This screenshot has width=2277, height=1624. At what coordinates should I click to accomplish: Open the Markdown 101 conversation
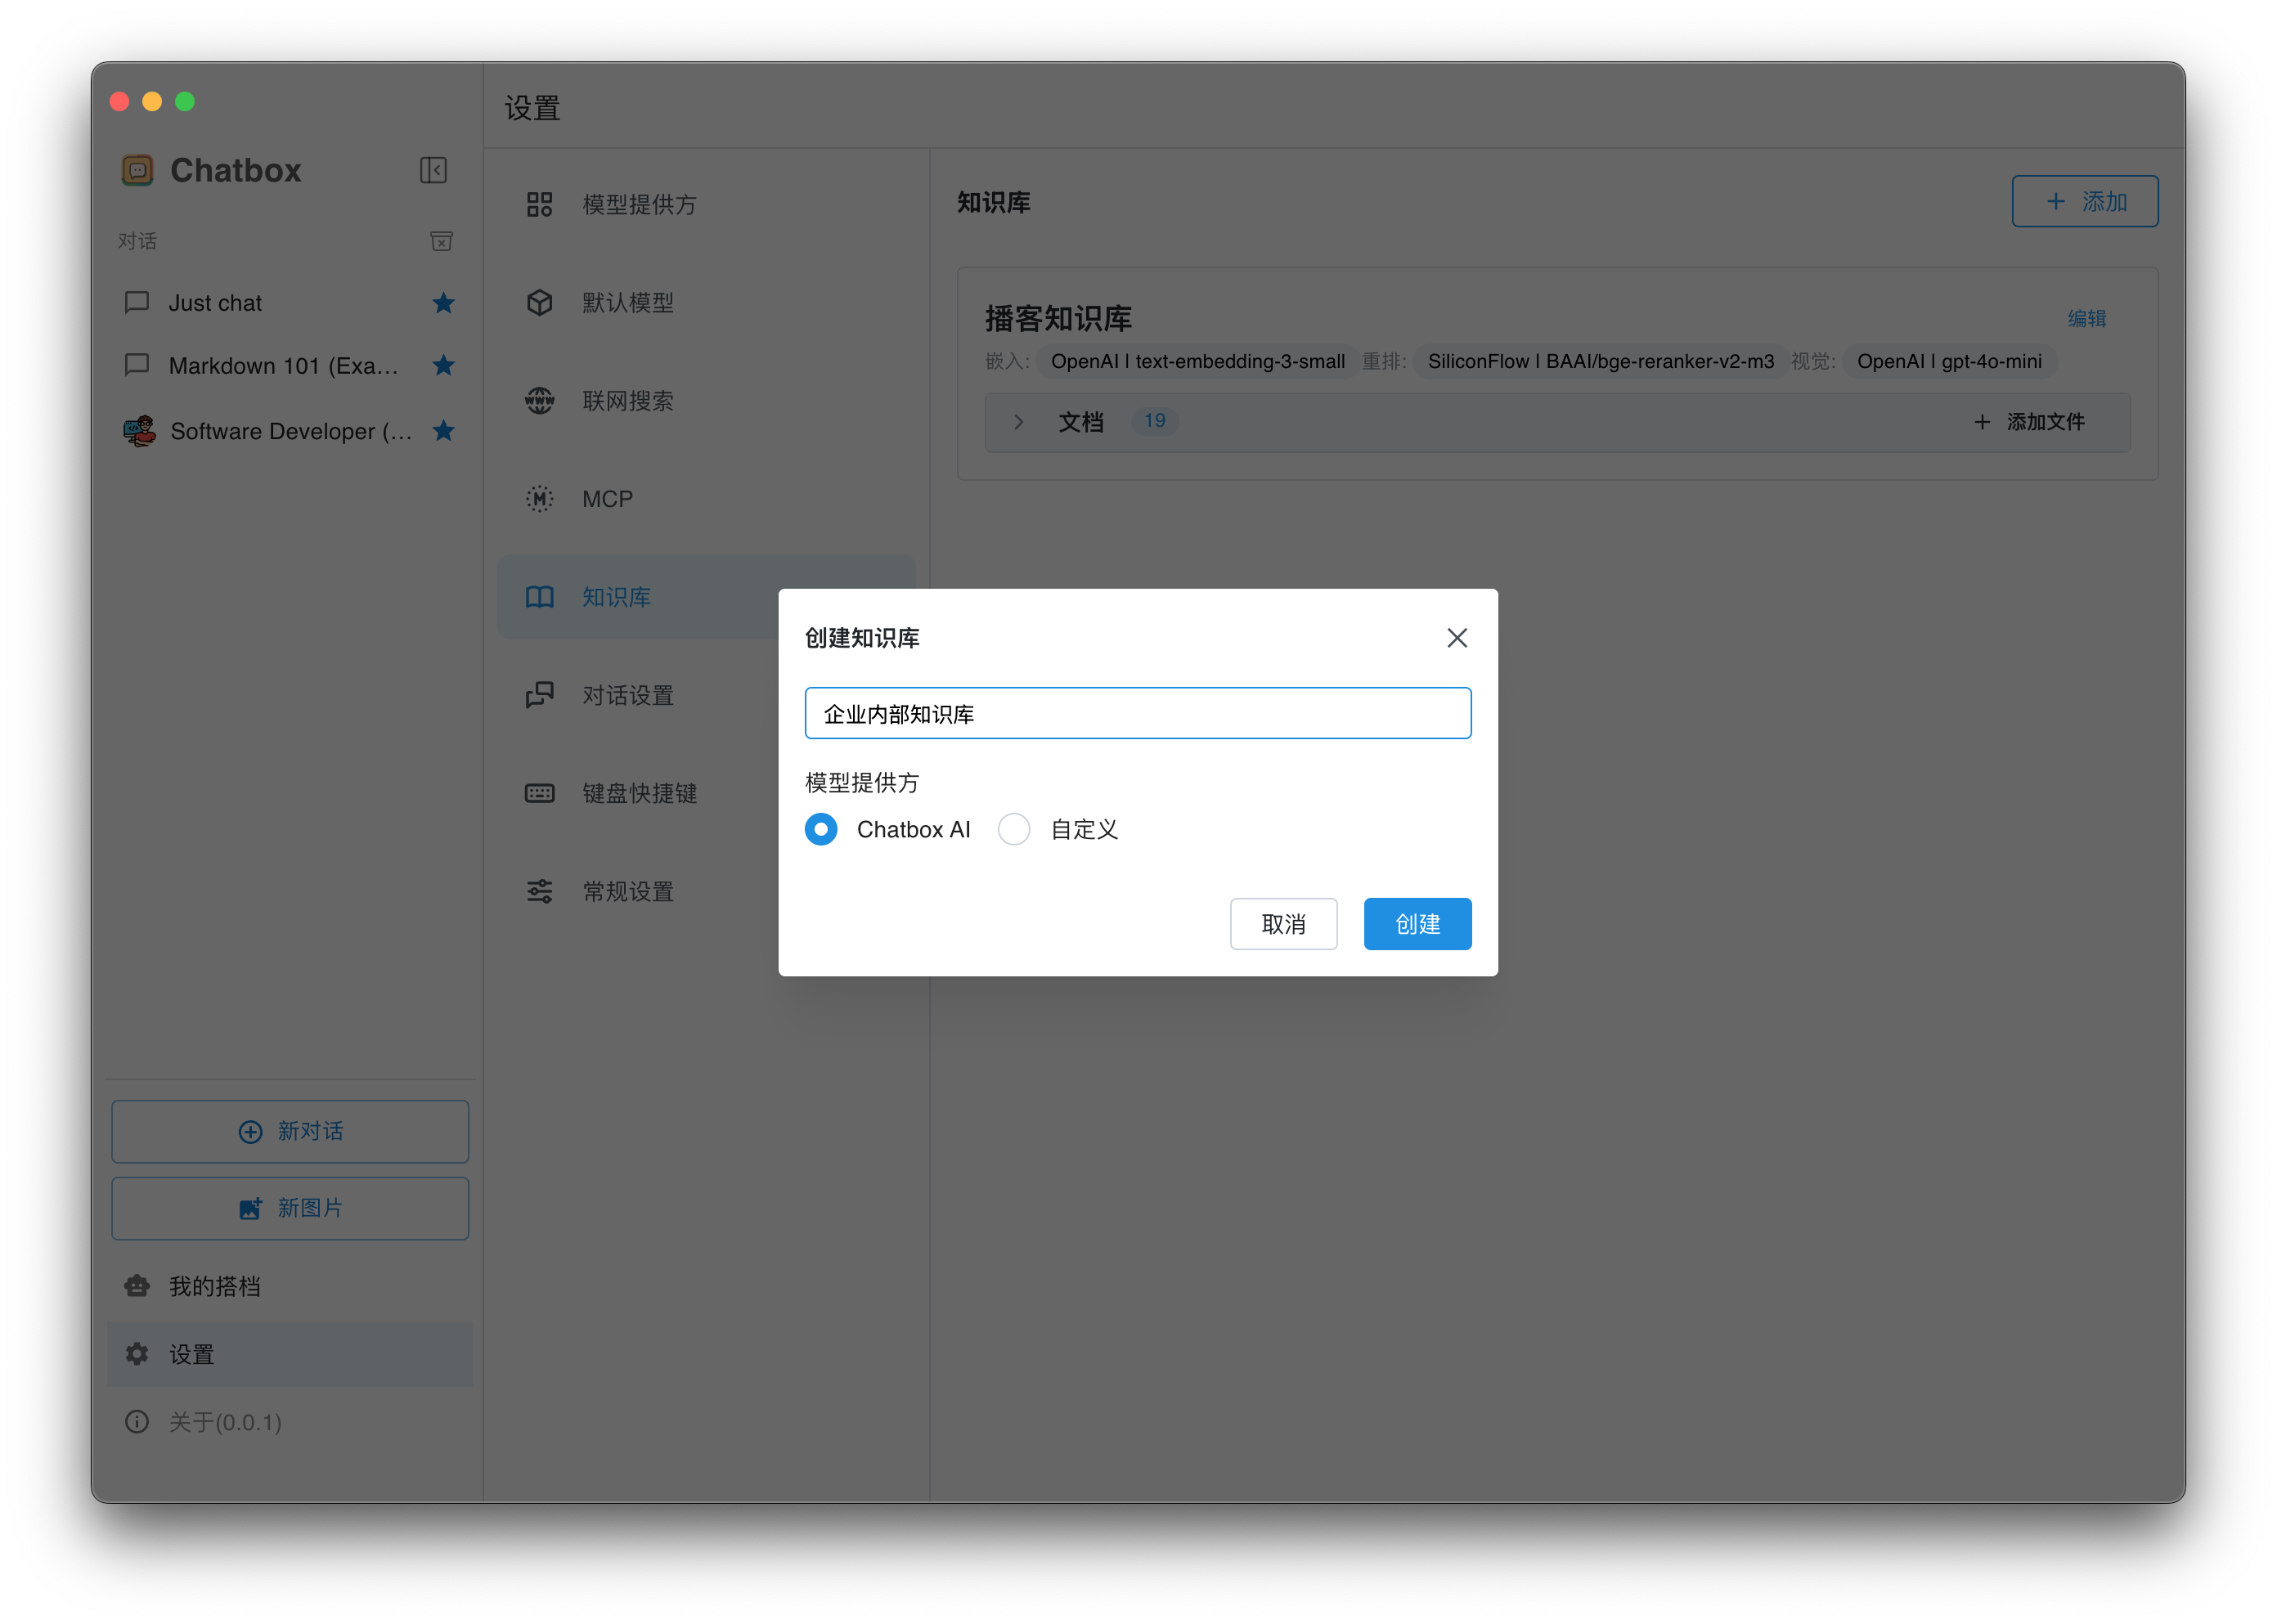290,366
